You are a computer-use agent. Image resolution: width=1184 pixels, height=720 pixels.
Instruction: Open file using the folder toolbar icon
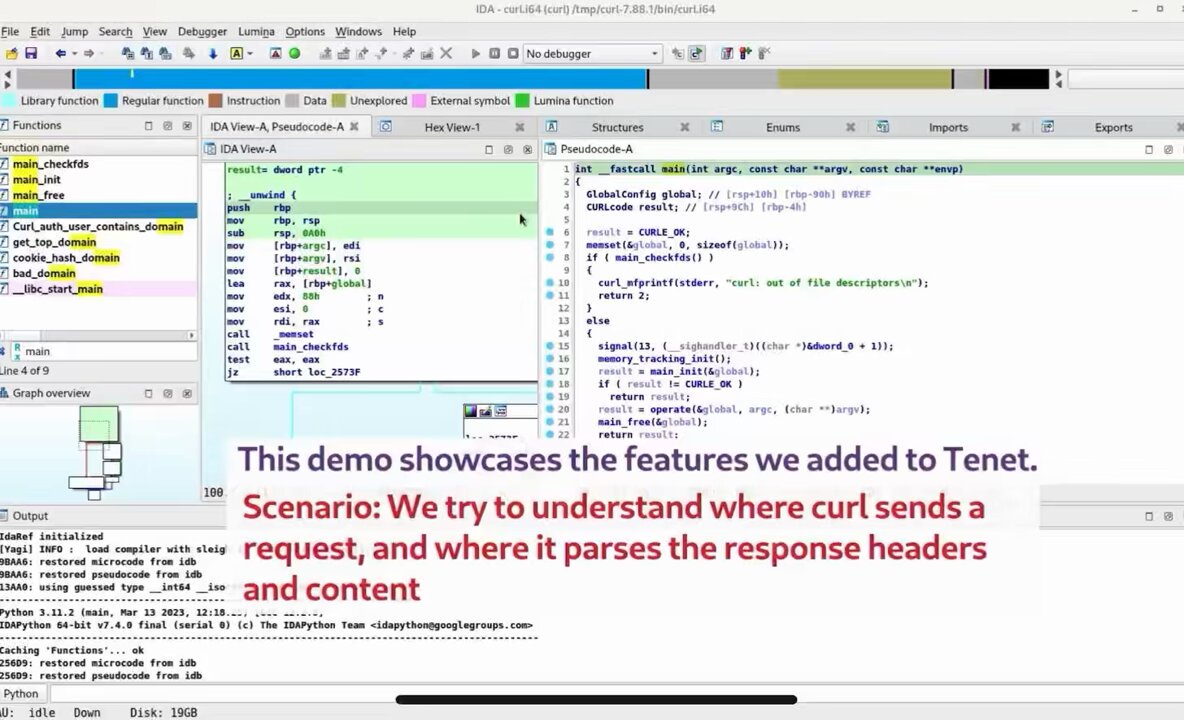[x=11, y=54]
